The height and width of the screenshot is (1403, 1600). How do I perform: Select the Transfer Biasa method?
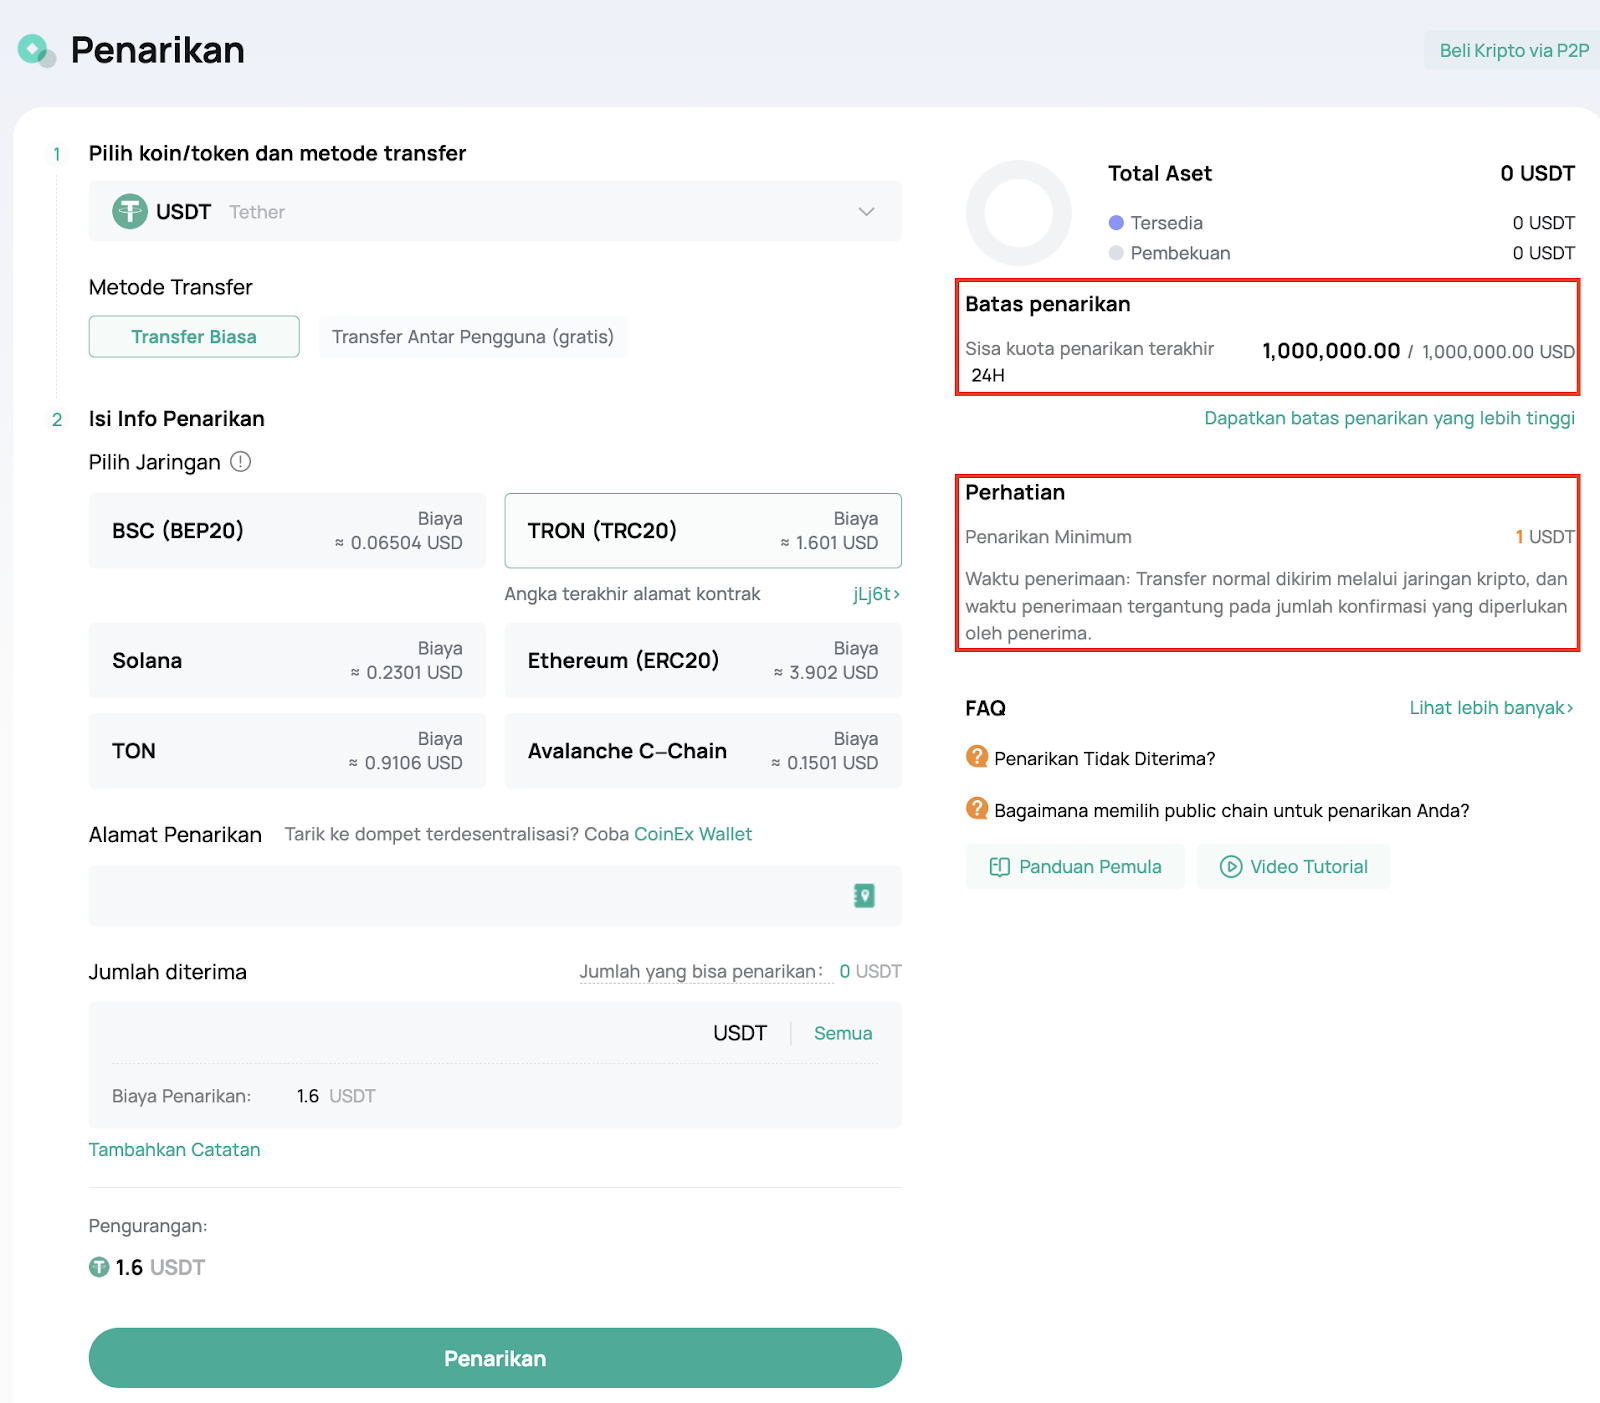click(x=194, y=337)
